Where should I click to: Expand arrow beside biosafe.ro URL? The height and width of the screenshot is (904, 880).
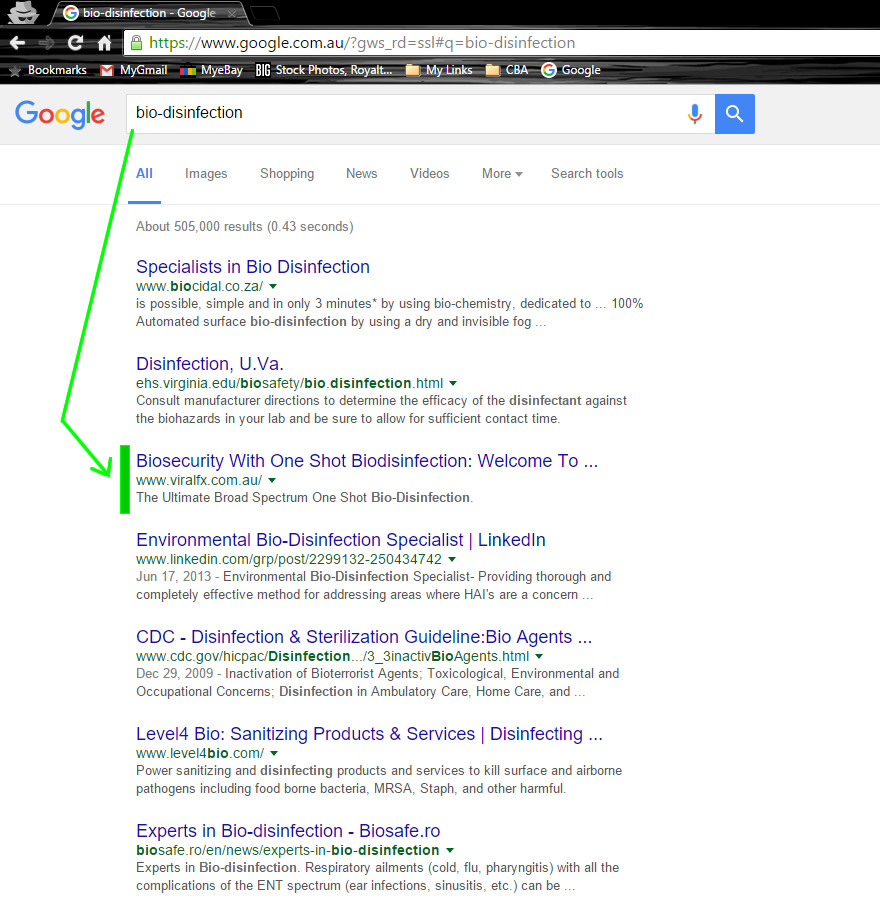(450, 850)
